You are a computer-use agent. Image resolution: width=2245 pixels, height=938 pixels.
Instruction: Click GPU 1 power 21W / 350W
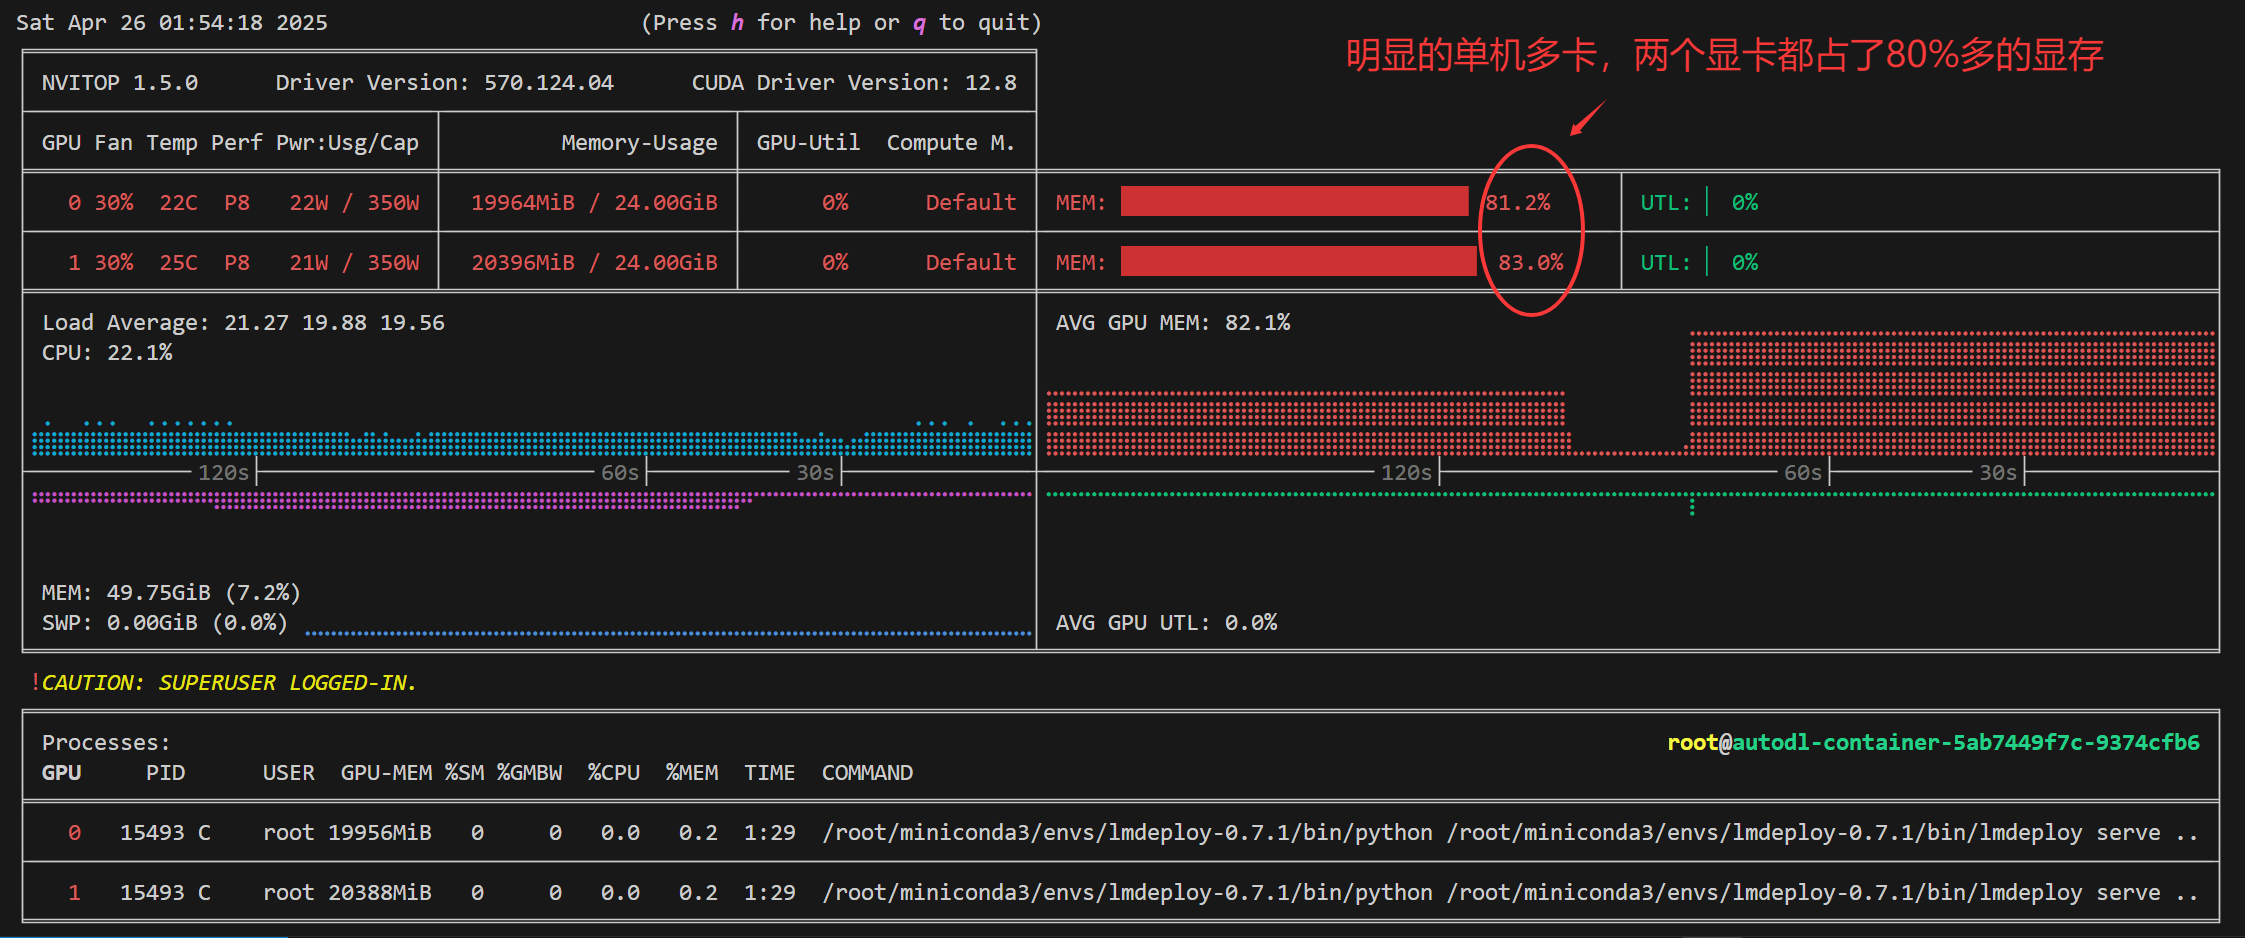[x=354, y=262]
